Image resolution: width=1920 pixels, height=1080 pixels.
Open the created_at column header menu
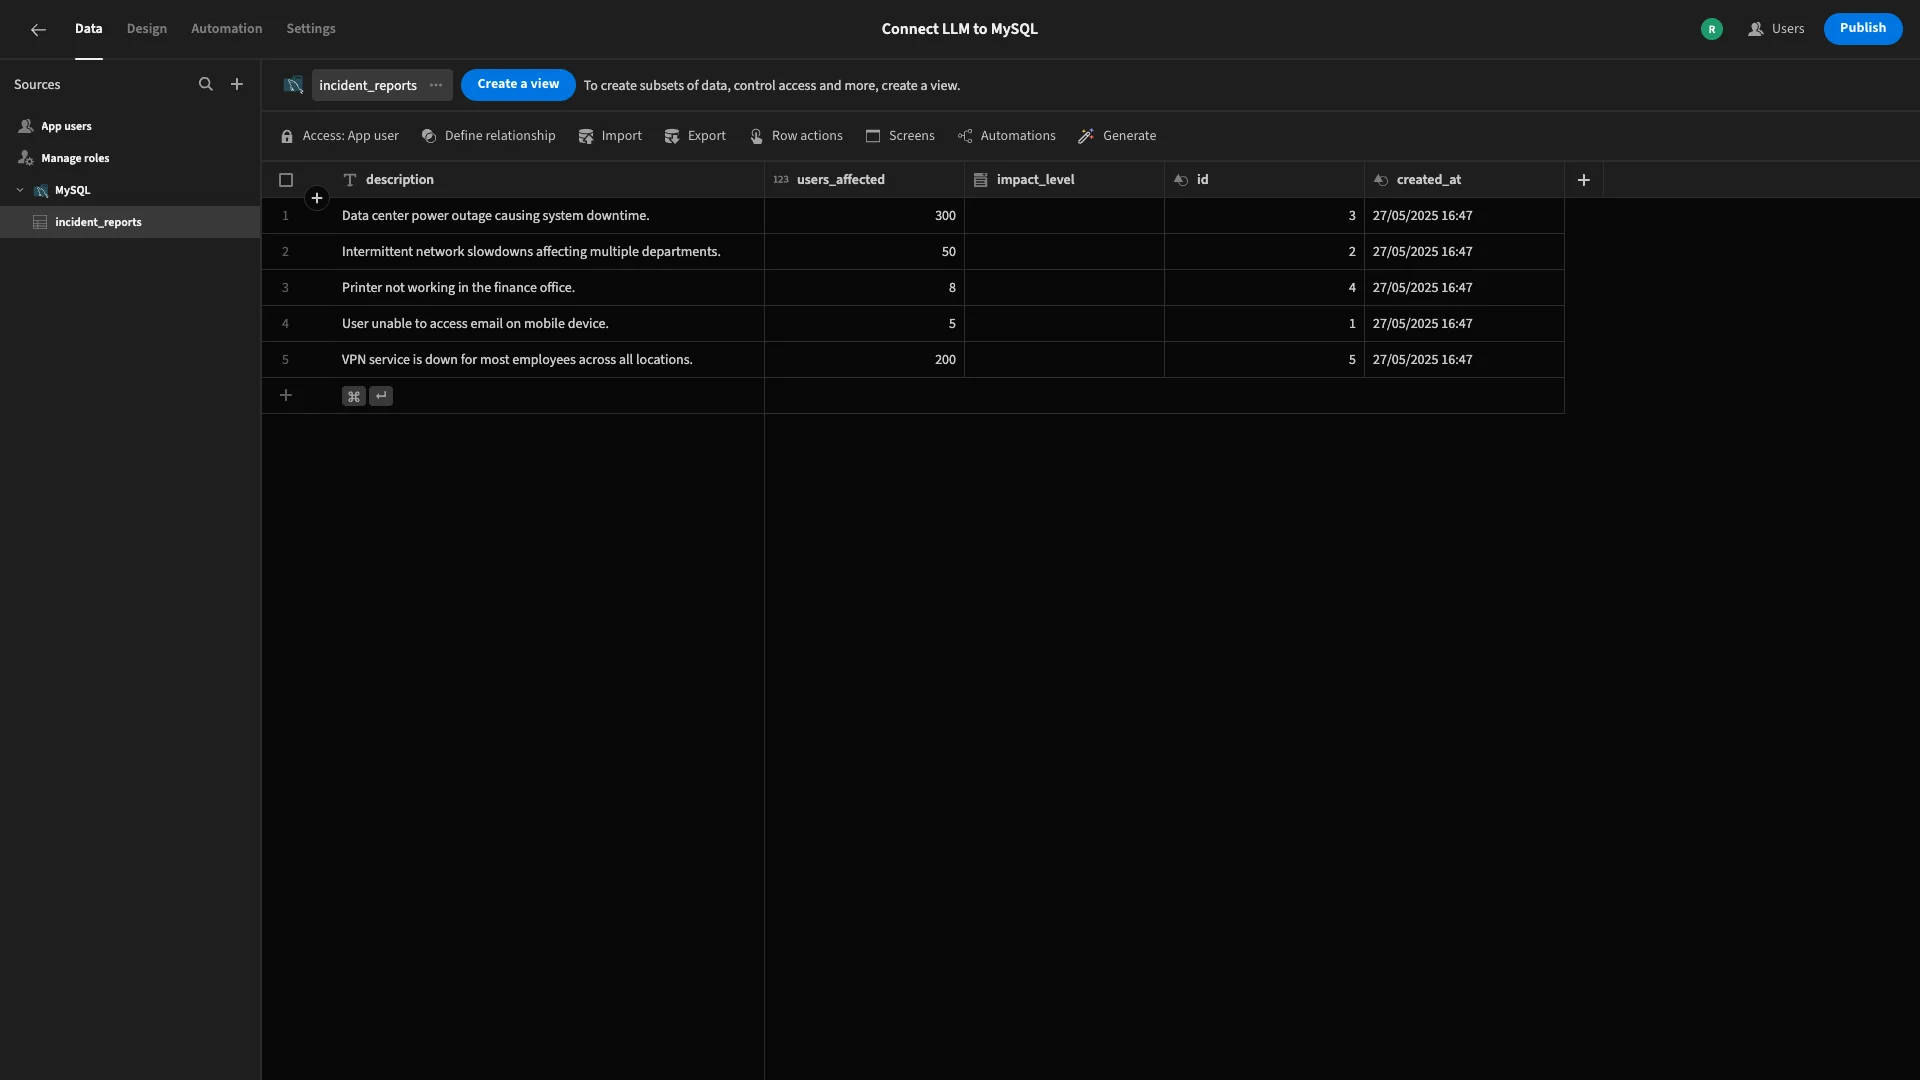[x=1465, y=181]
